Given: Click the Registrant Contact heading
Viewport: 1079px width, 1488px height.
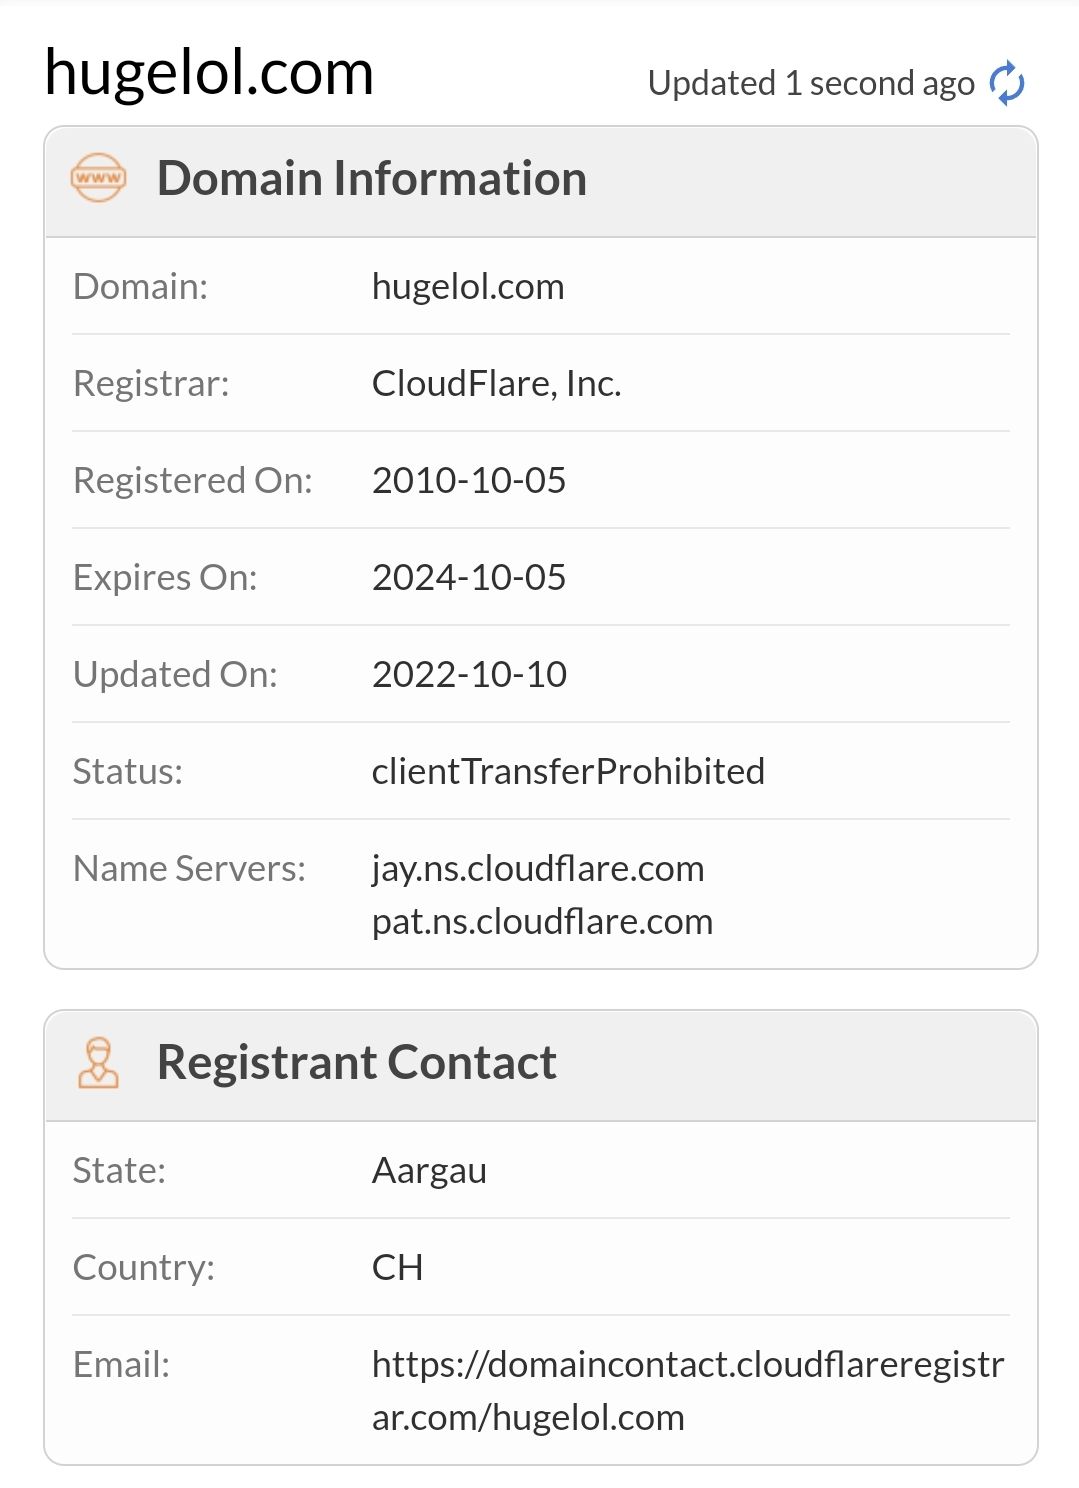Looking at the screenshot, I should tap(357, 1062).
